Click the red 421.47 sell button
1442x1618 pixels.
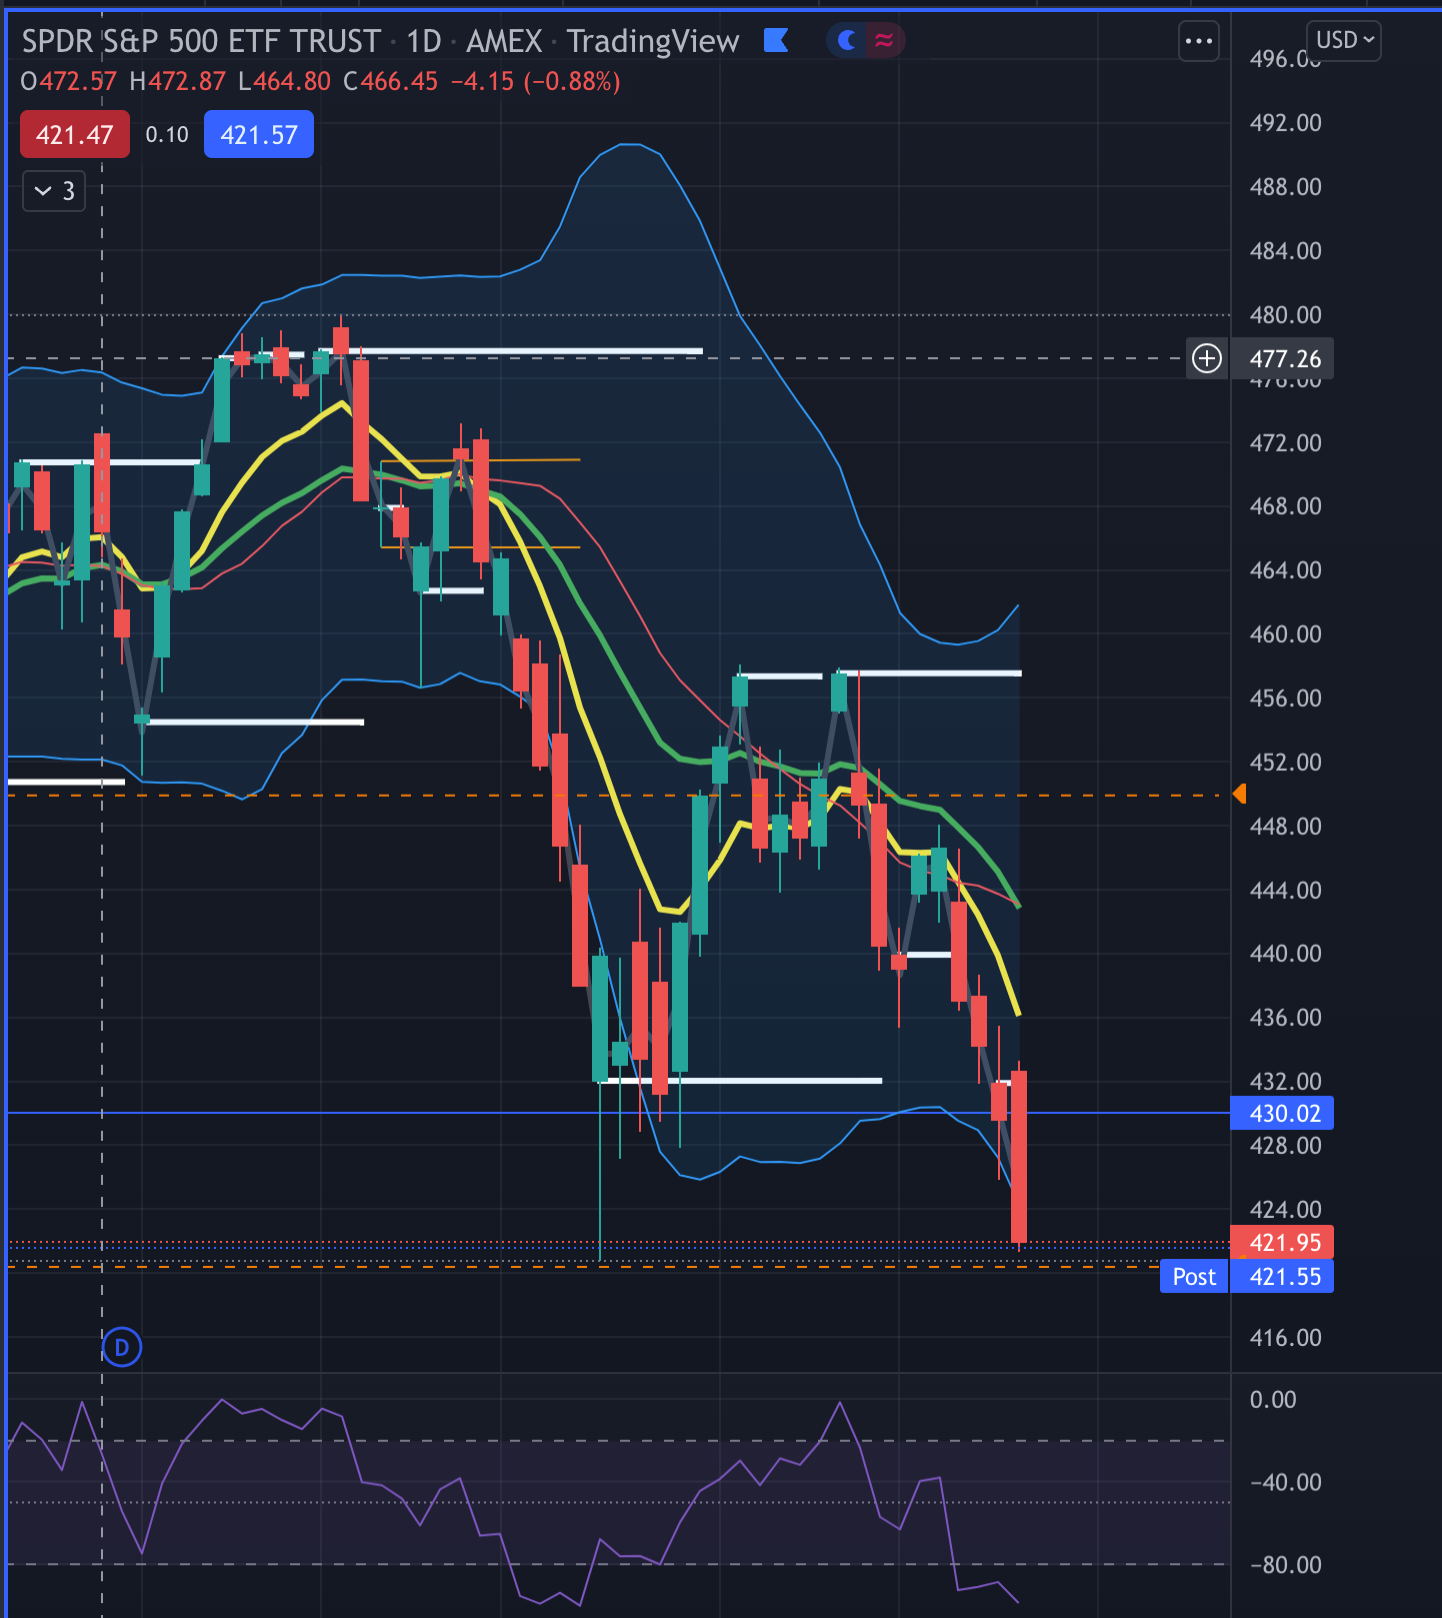tap(75, 135)
